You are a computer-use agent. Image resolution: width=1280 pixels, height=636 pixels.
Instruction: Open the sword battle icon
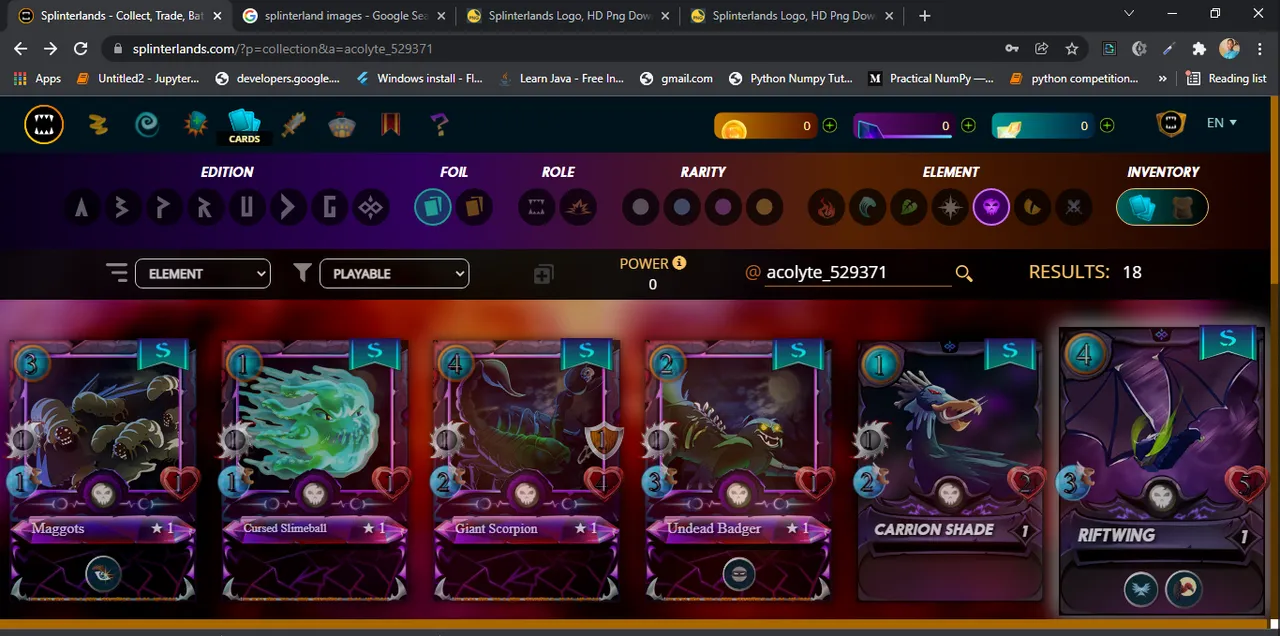(x=294, y=125)
